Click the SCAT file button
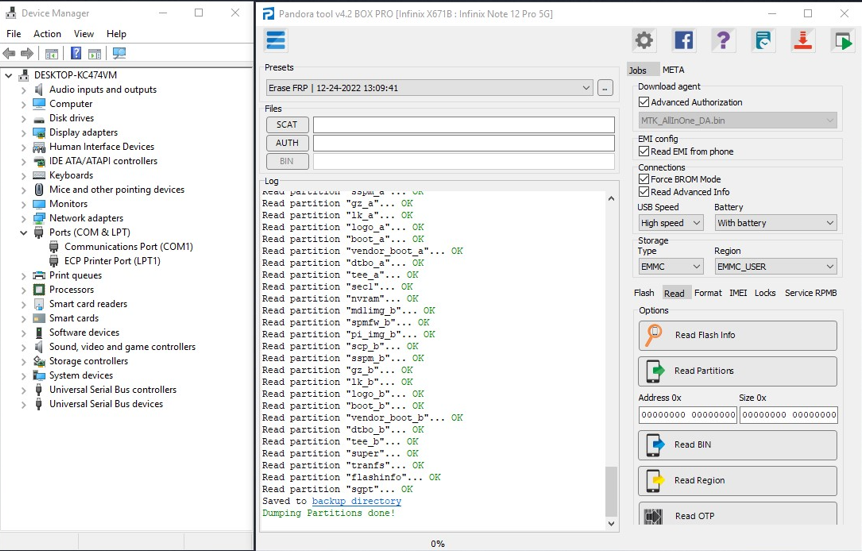This screenshot has height=551, width=862. [287, 125]
